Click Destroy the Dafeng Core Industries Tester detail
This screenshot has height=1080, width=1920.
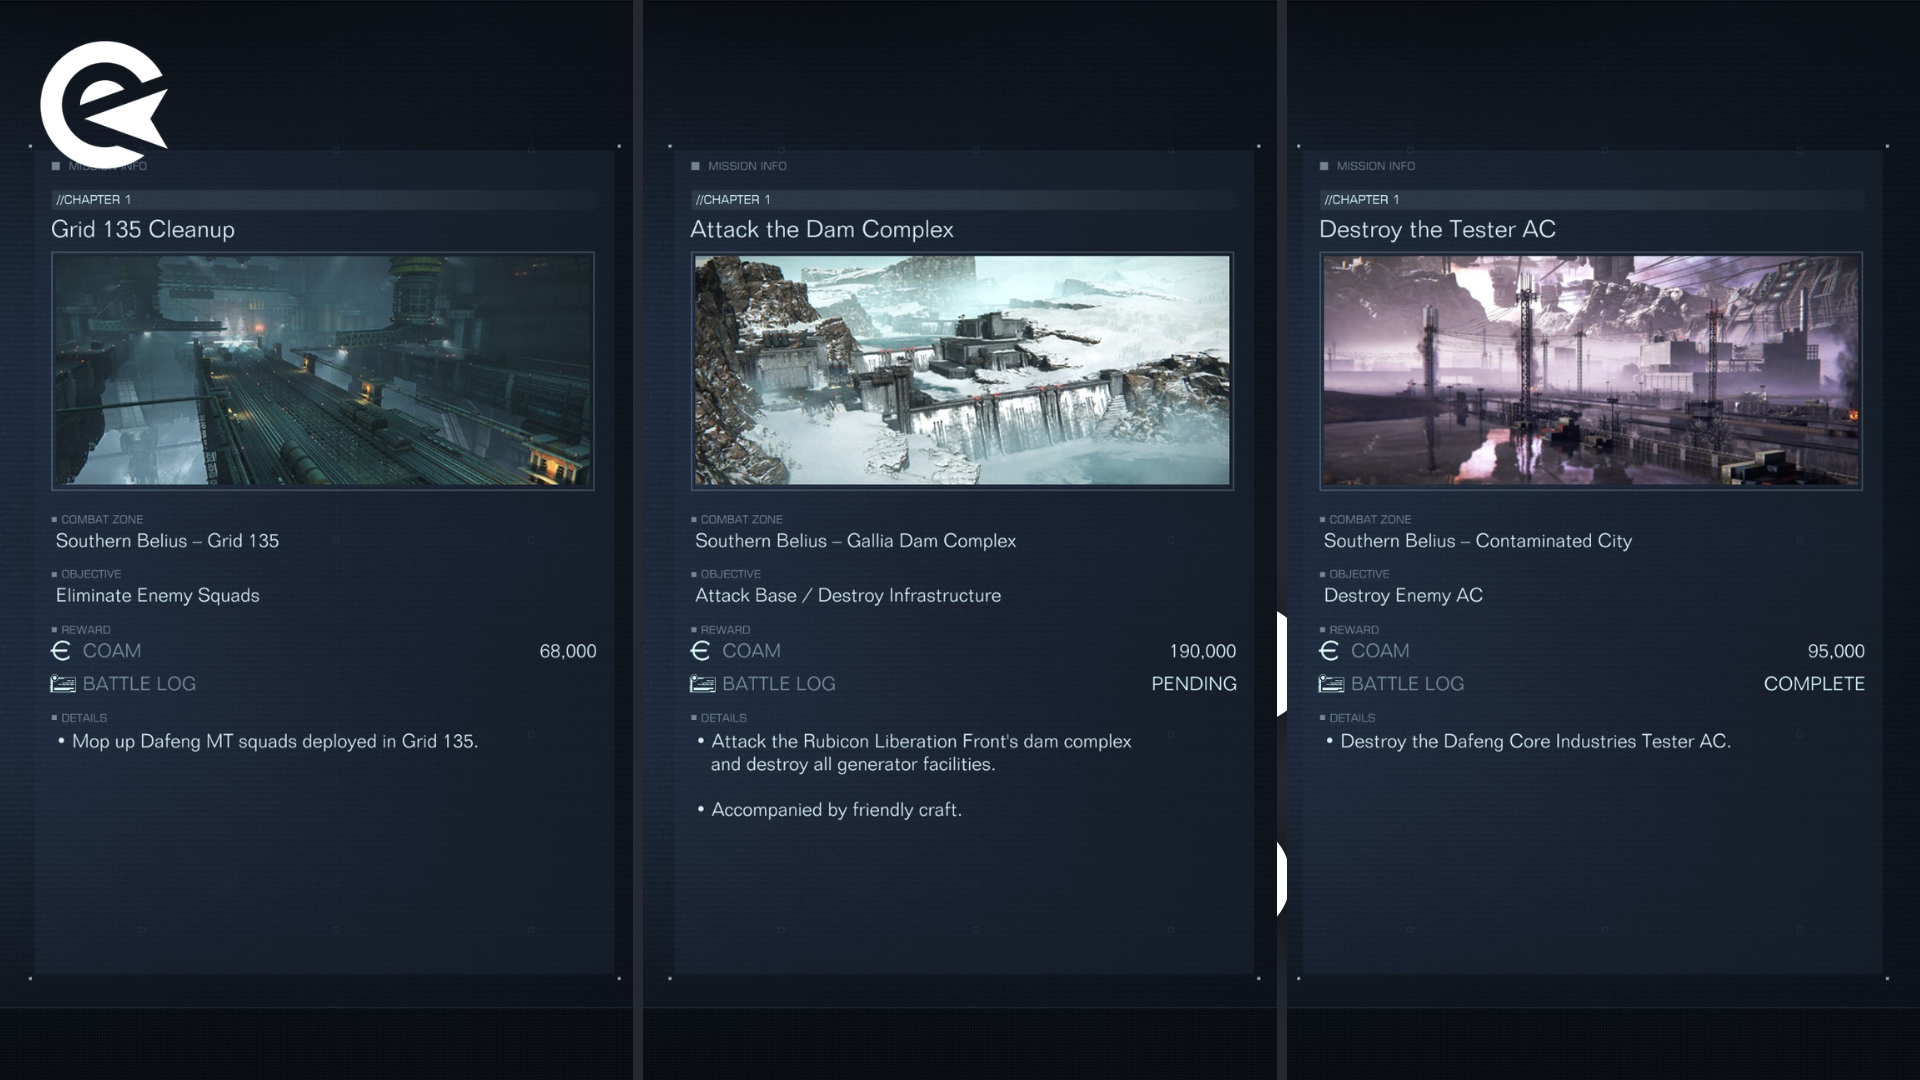point(1535,742)
